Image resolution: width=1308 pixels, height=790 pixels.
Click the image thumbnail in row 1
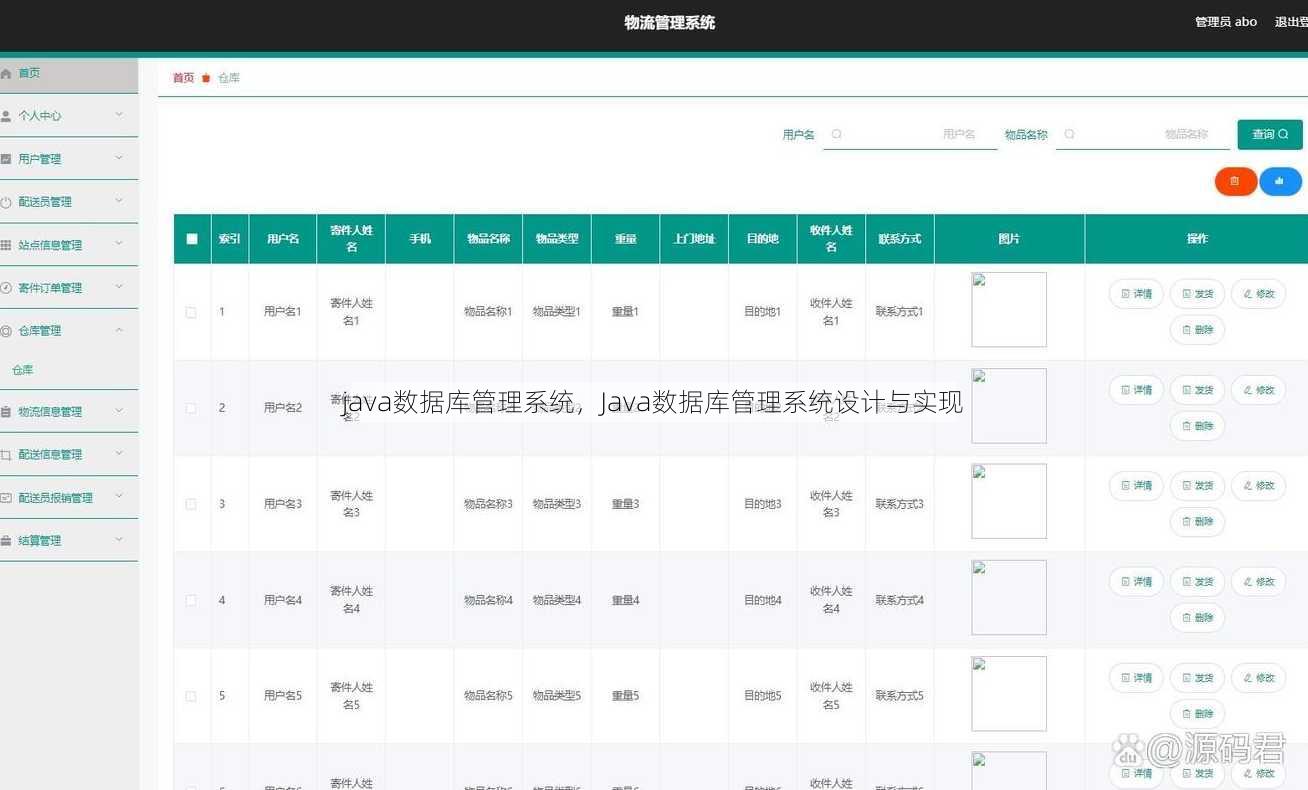(x=1009, y=310)
